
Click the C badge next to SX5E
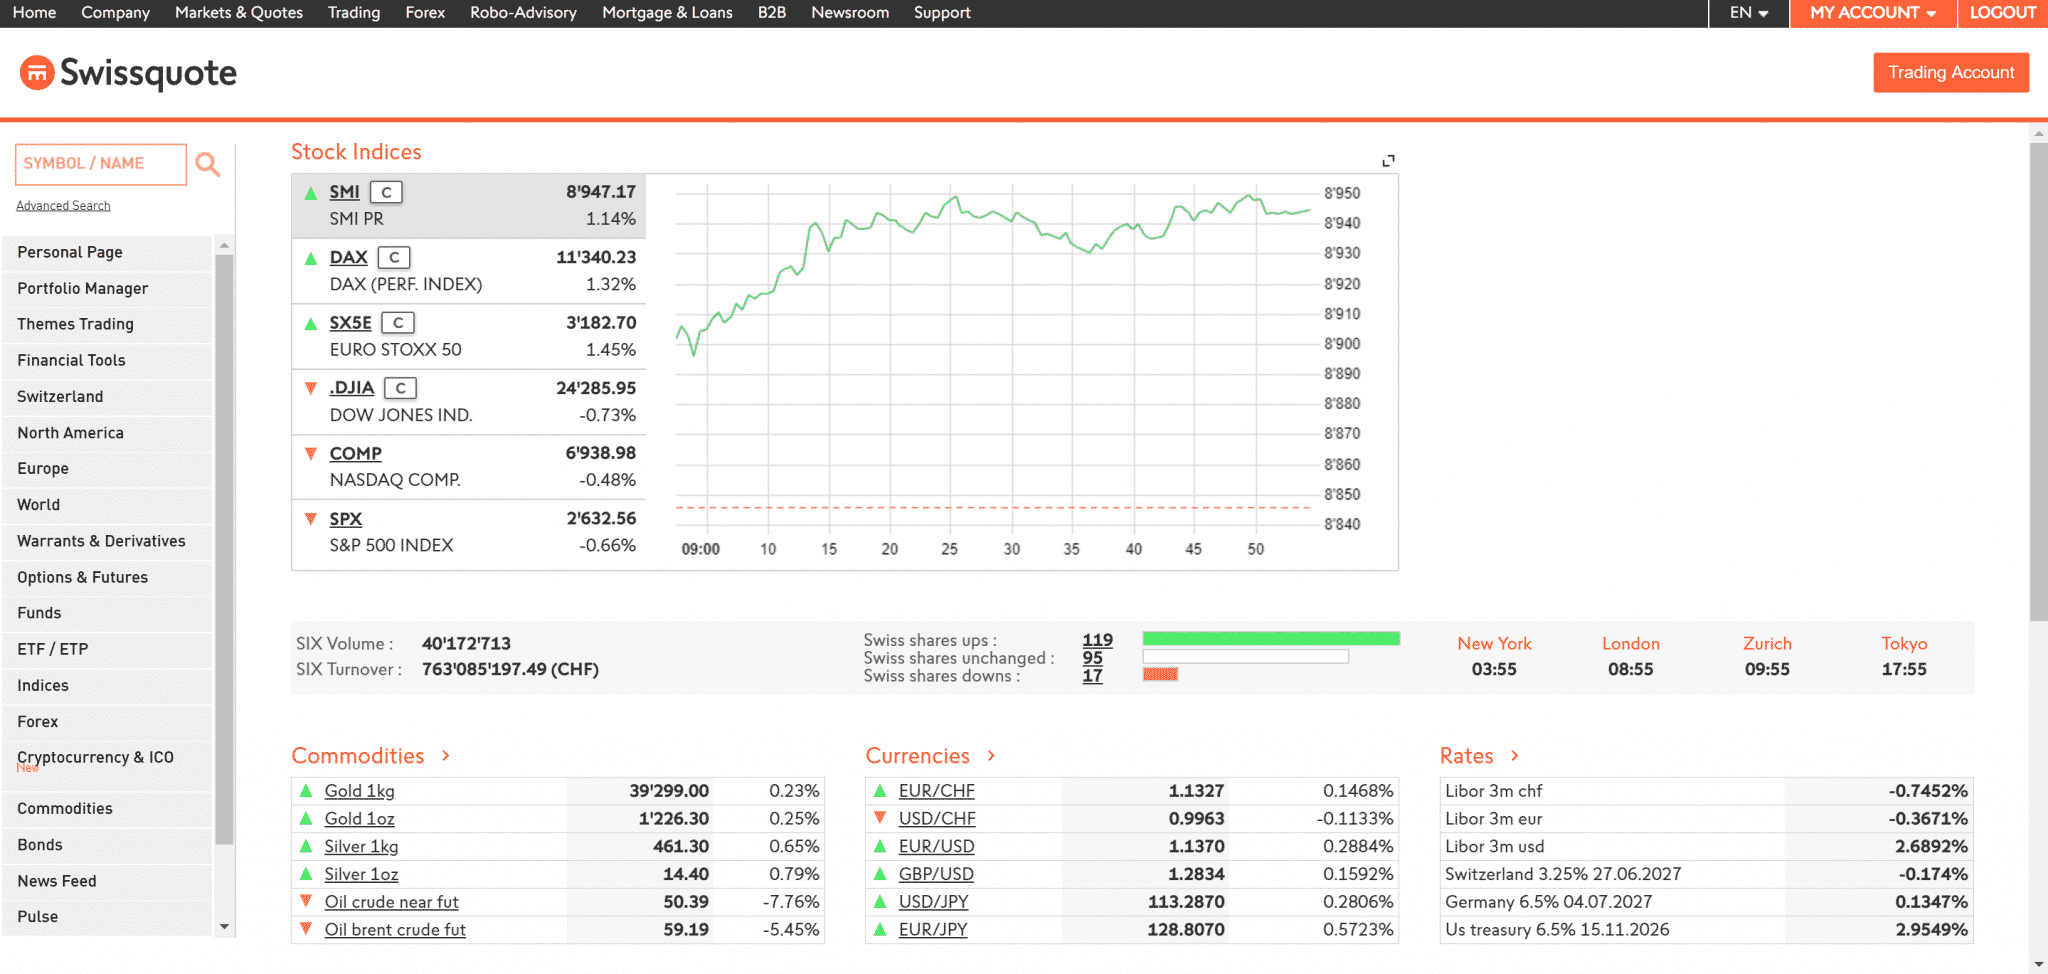click(398, 323)
